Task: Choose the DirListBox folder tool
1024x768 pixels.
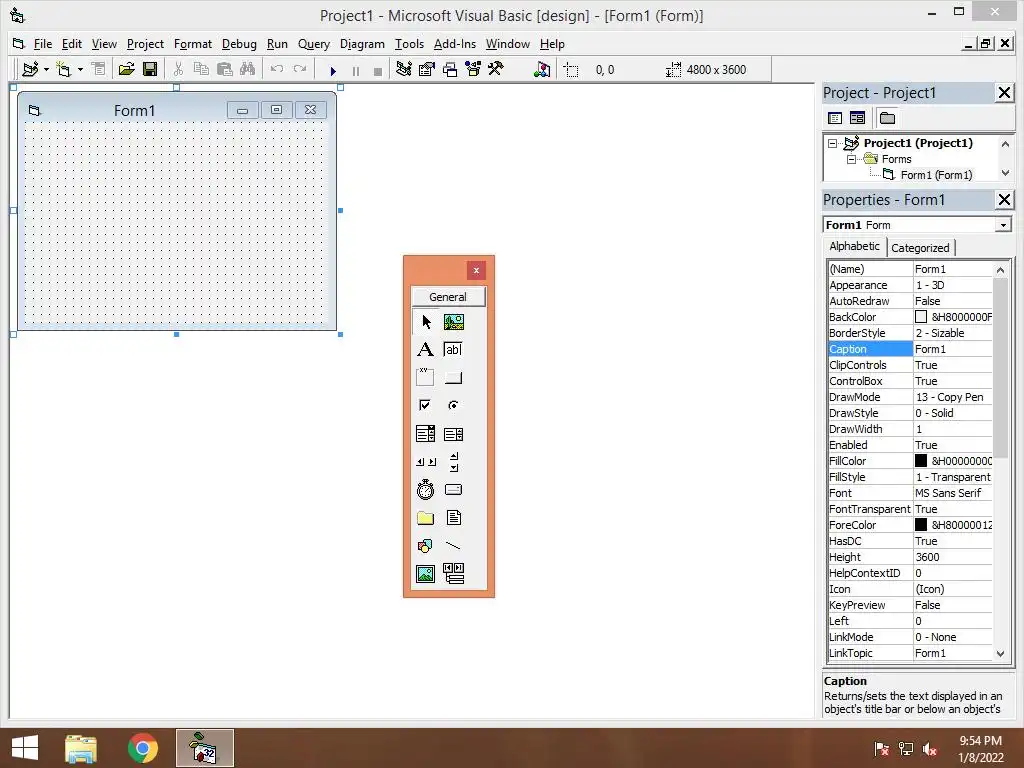Action: pyautogui.click(x=425, y=518)
